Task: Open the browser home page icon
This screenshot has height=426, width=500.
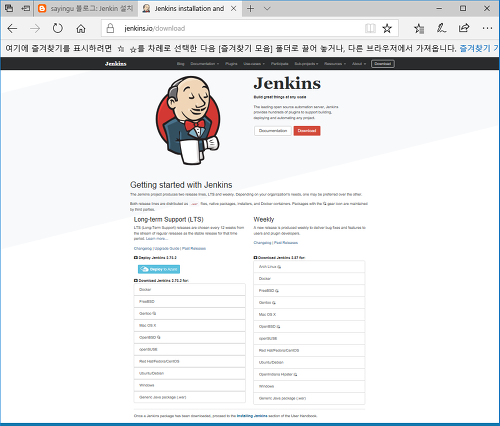Action: click(81, 29)
